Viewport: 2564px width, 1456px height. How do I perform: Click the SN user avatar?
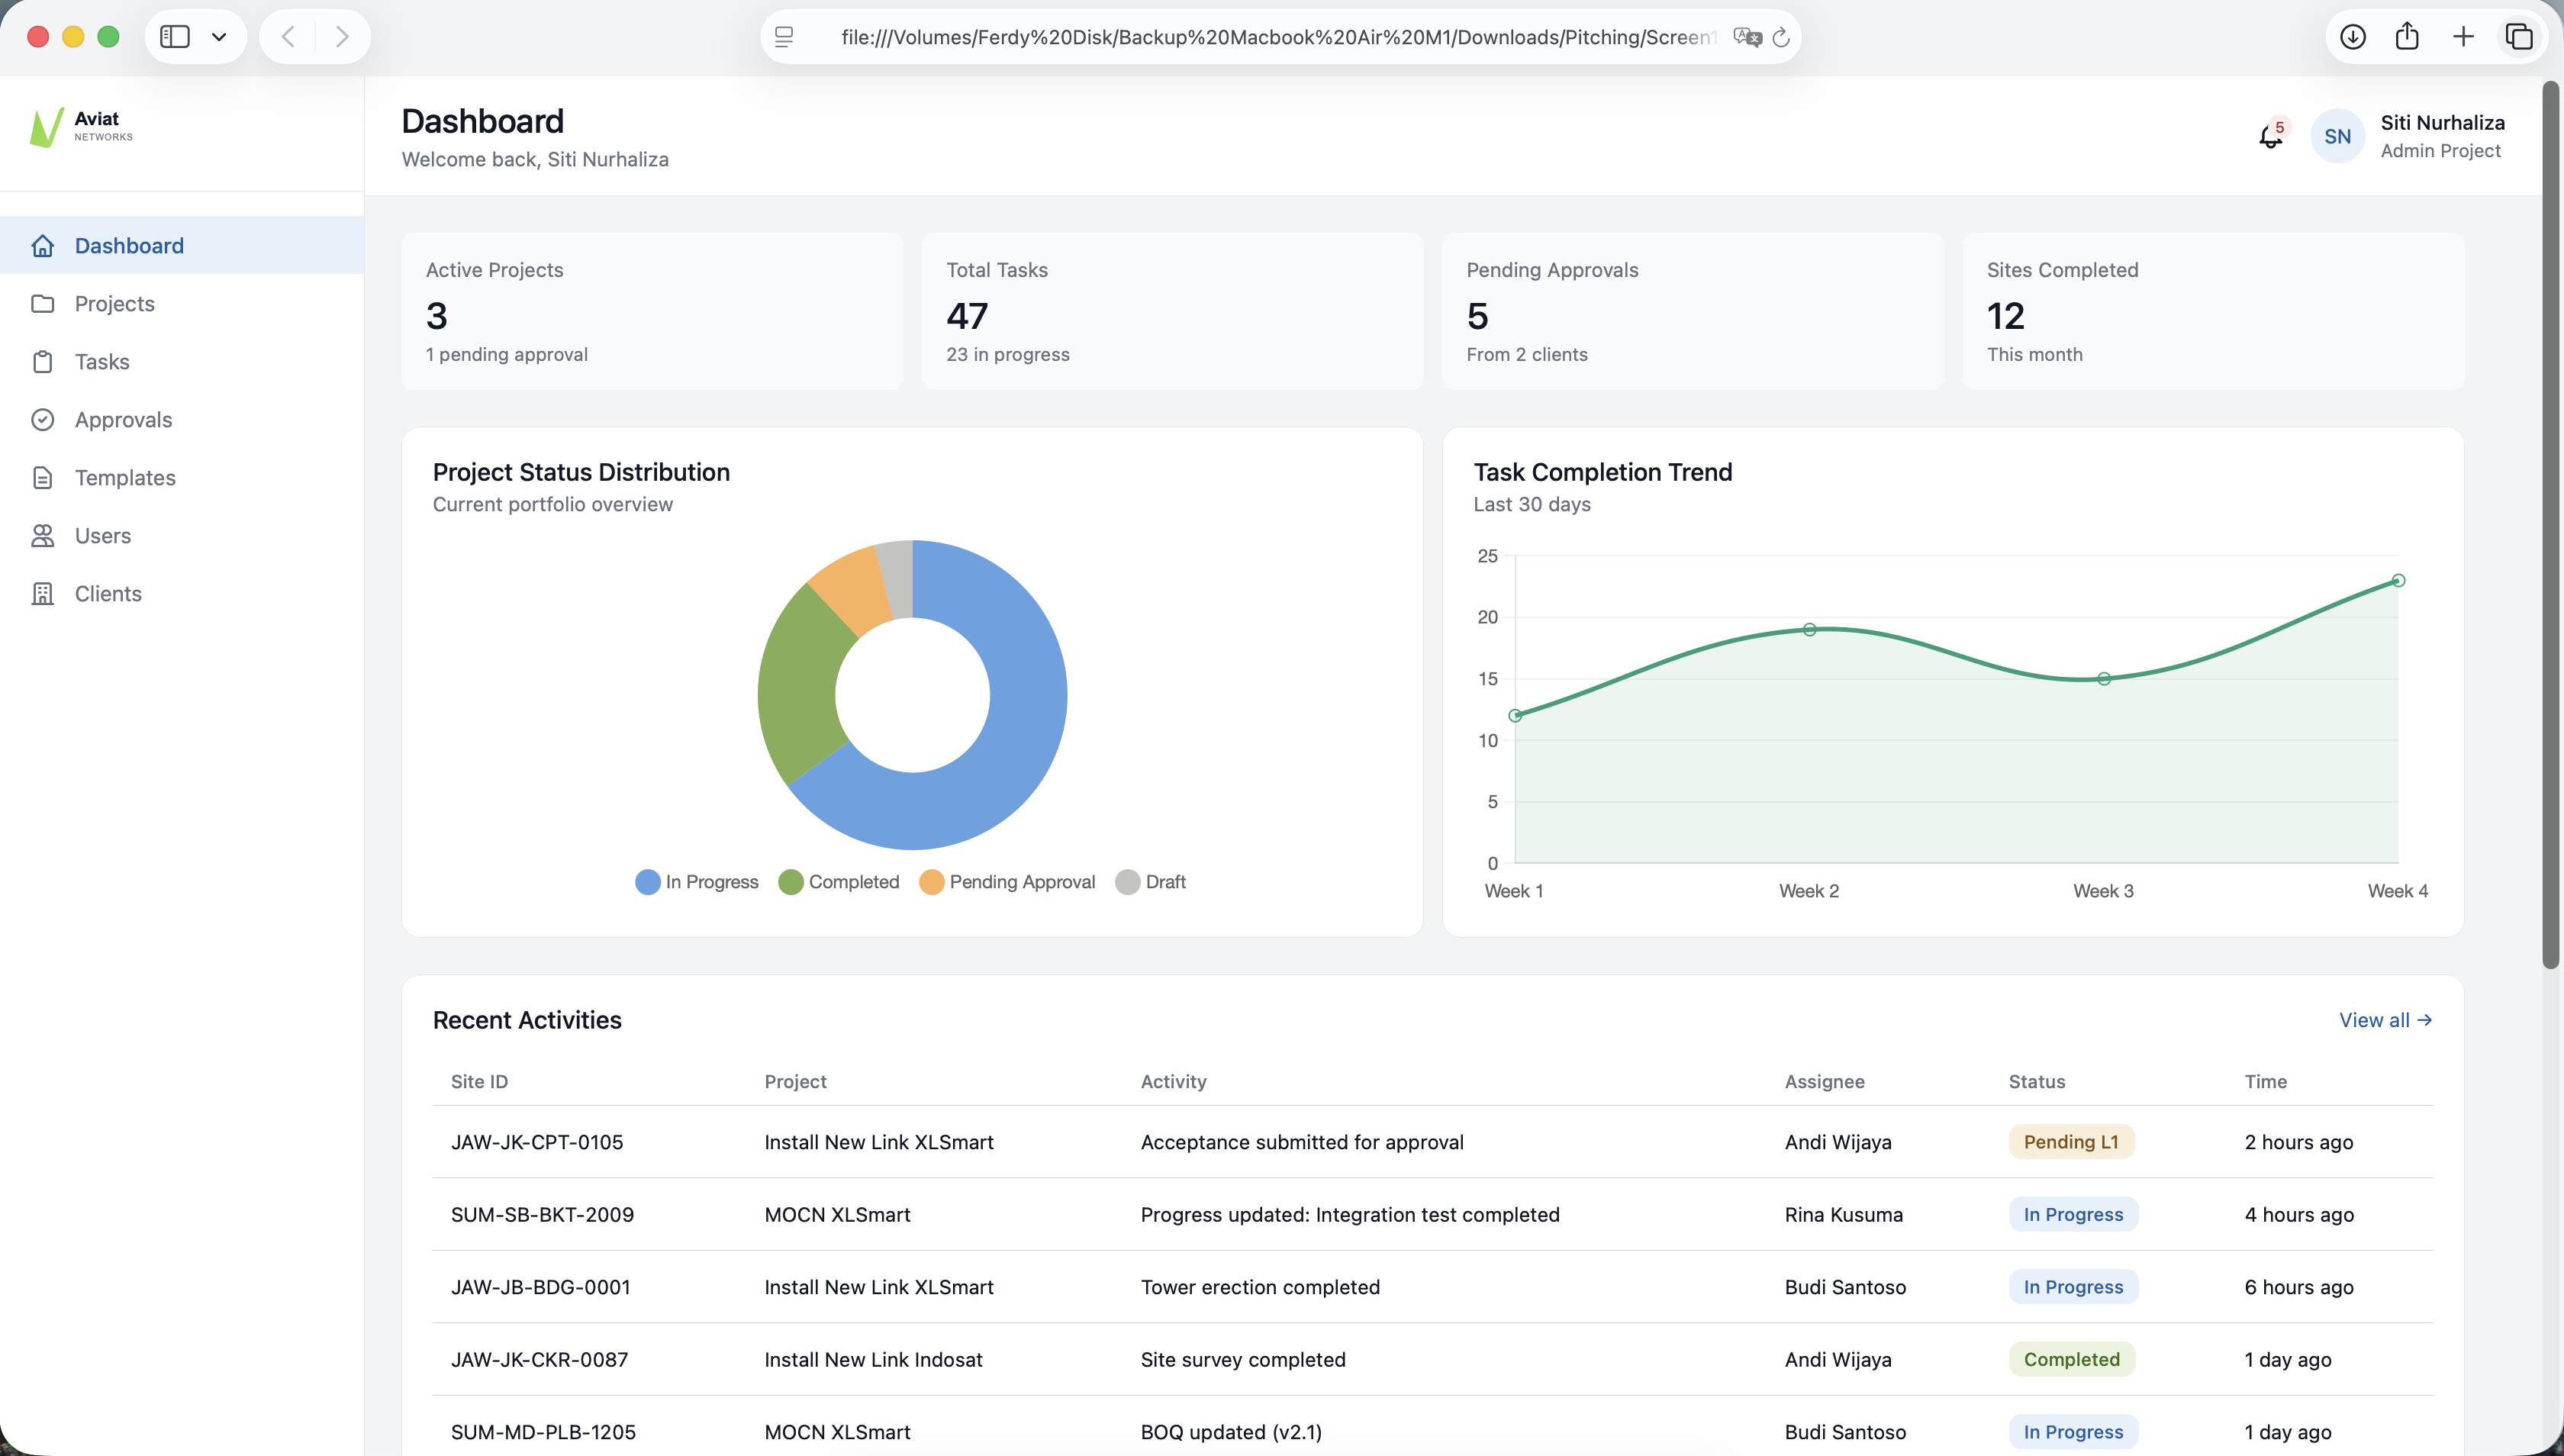(x=2337, y=137)
